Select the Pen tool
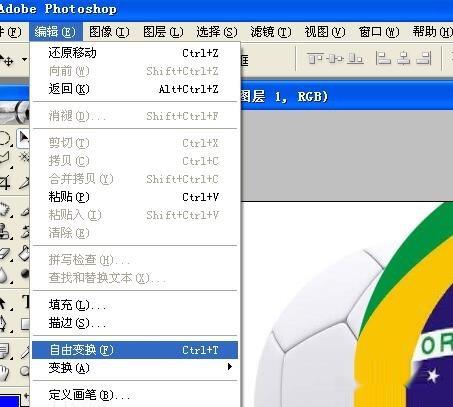 tap(4, 323)
